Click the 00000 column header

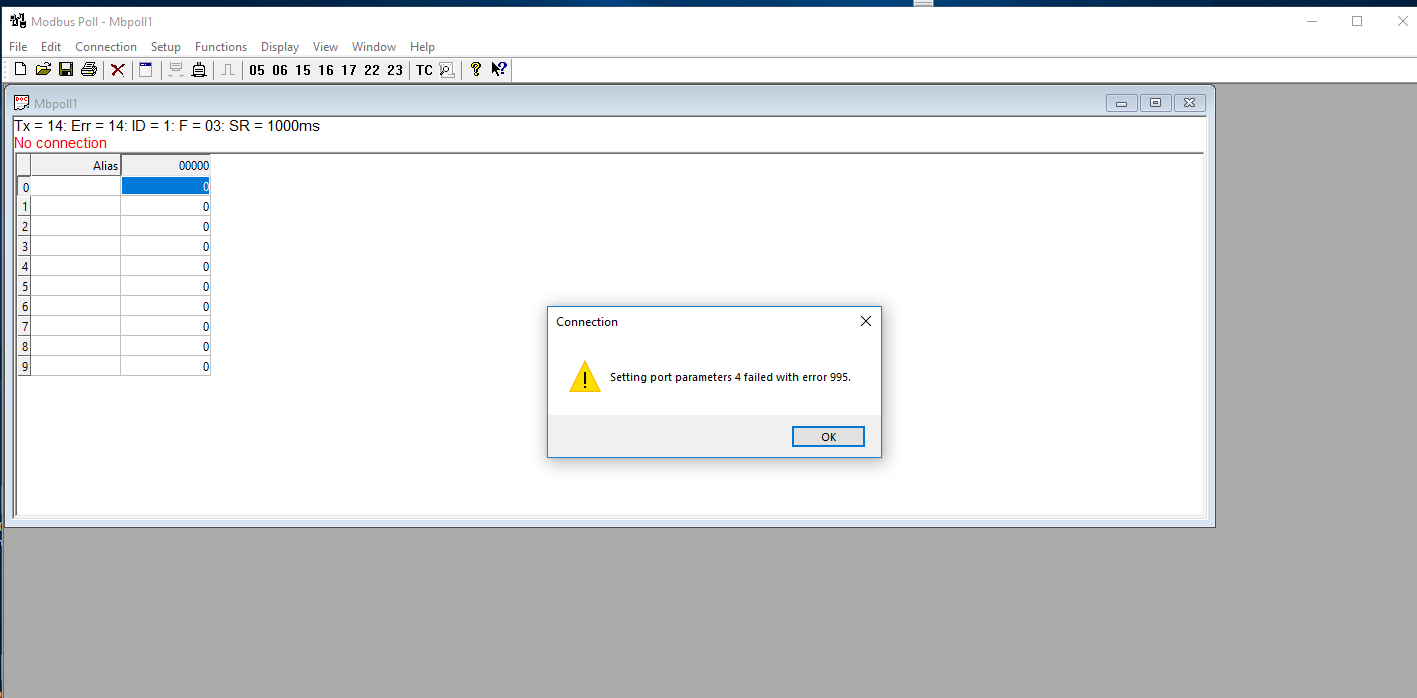click(x=166, y=166)
